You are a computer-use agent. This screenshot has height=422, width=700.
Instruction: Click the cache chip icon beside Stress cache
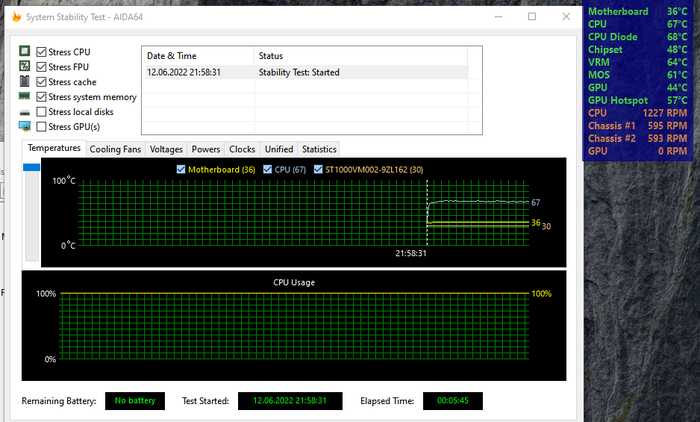tap(25, 81)
